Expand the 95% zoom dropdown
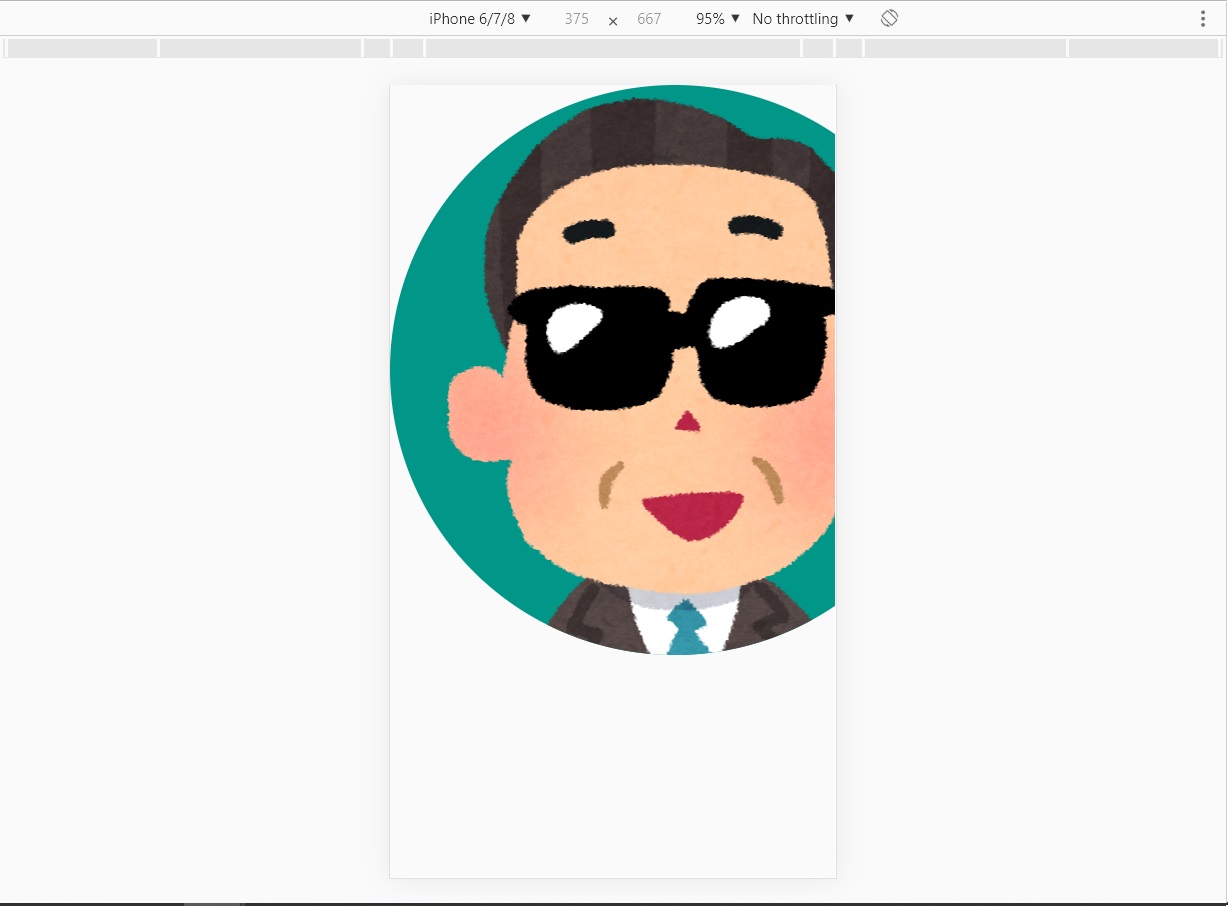Viewport: 1228px width, 906px height. pyautogui.click(x=718, y=19)
